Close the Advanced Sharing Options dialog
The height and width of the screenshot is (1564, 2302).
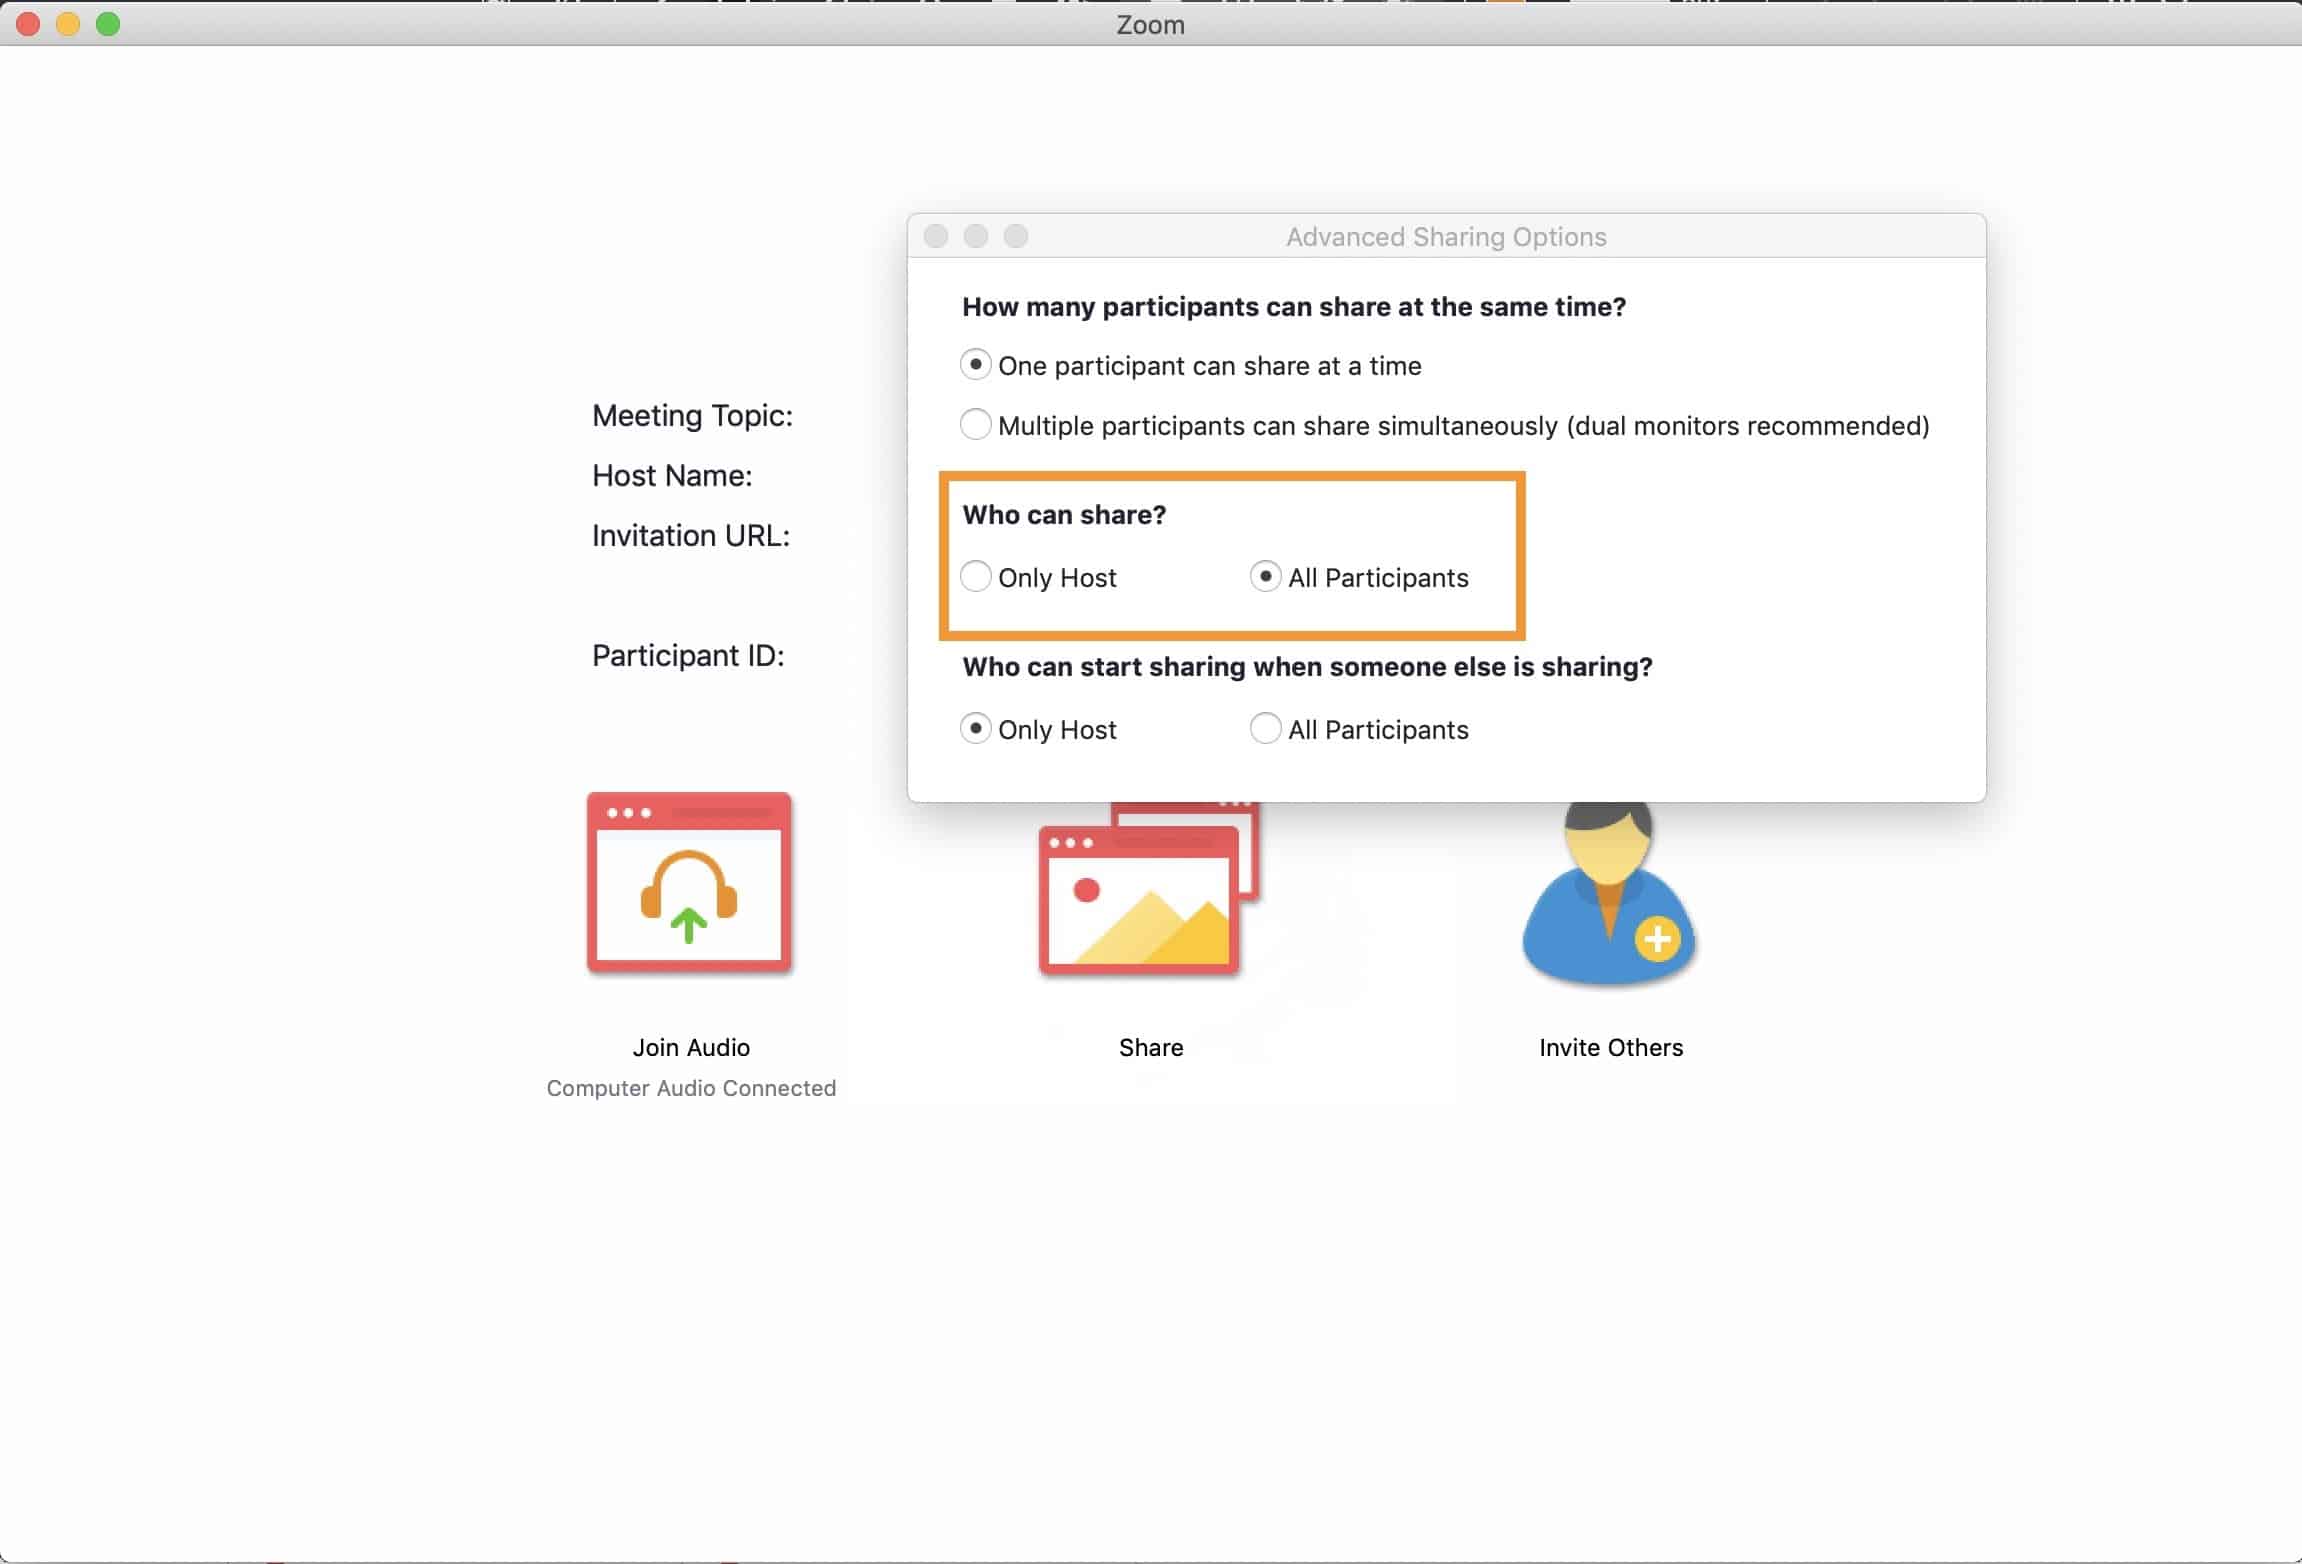coord(936,236)
